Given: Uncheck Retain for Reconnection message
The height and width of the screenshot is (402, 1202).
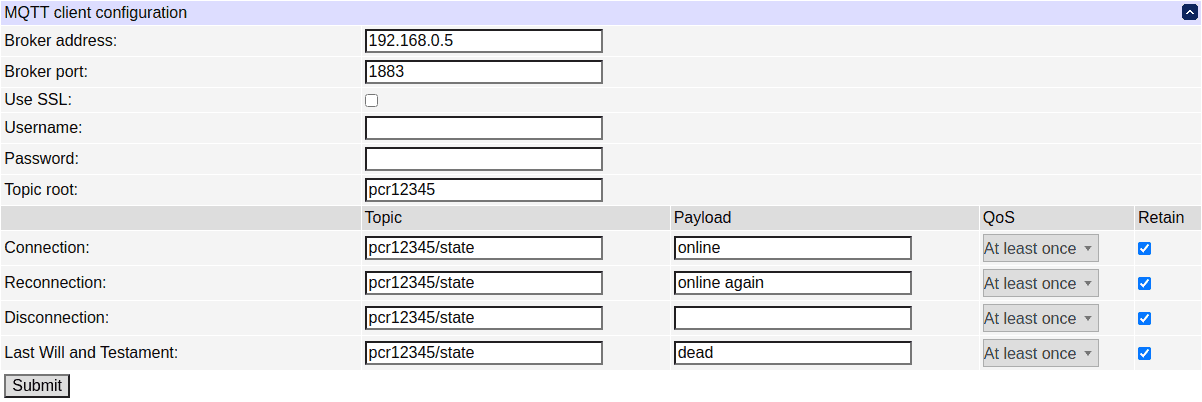Looking at the screenshot, I should click(x=1144, y=284).
